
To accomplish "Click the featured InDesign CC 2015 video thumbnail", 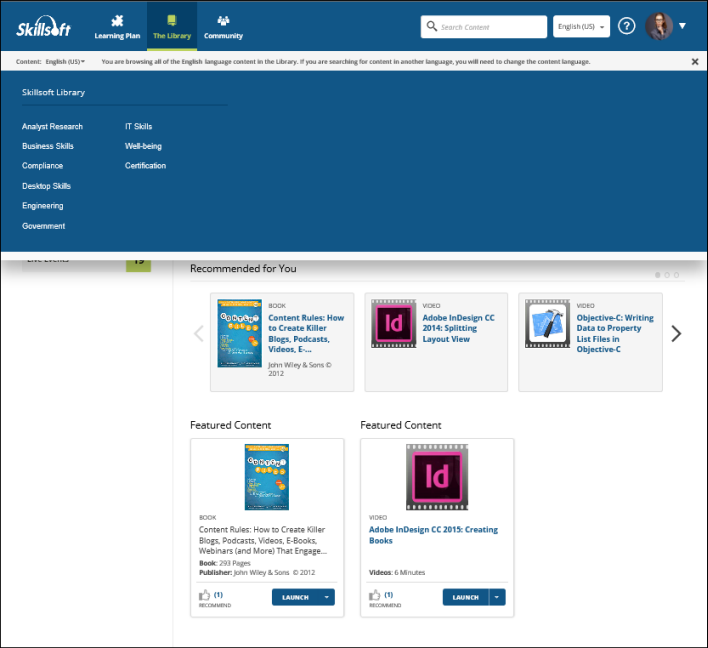I will [437, 477].
